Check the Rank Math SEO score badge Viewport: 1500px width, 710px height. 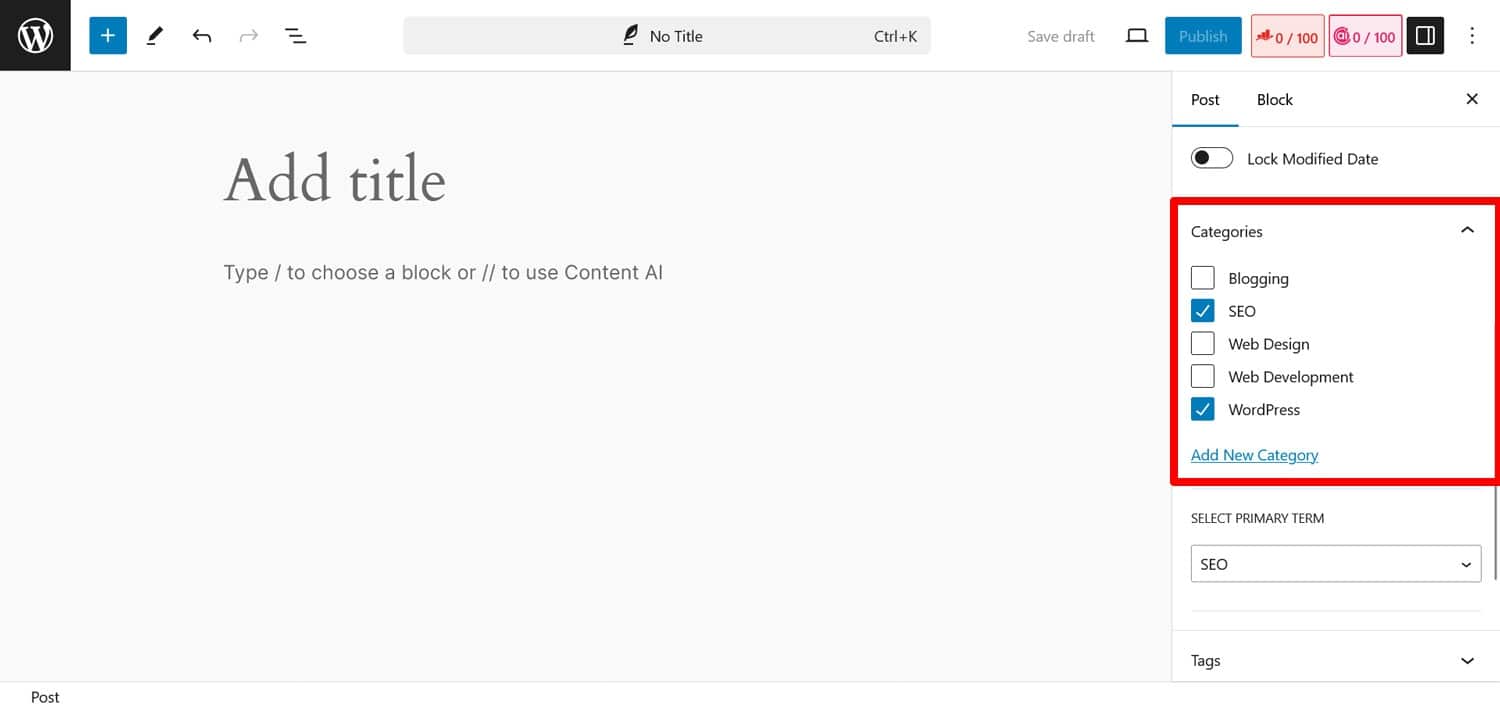click(1287, 35)
